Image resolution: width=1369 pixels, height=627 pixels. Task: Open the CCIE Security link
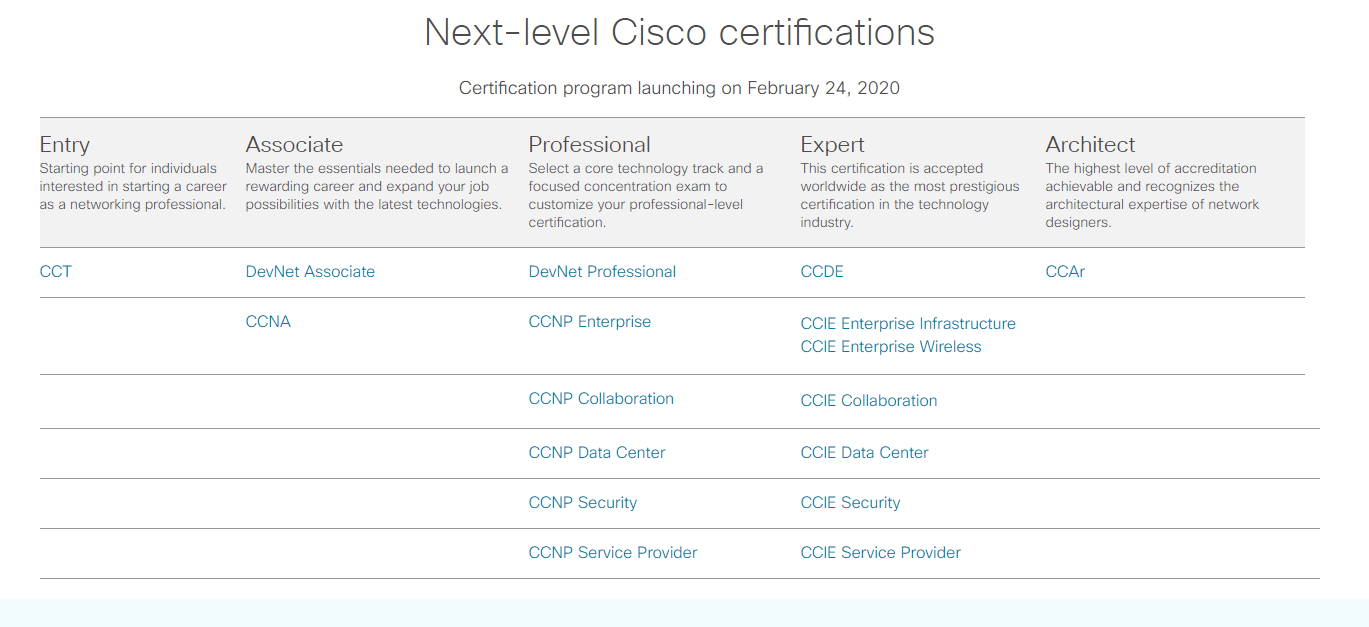[851, 503]
